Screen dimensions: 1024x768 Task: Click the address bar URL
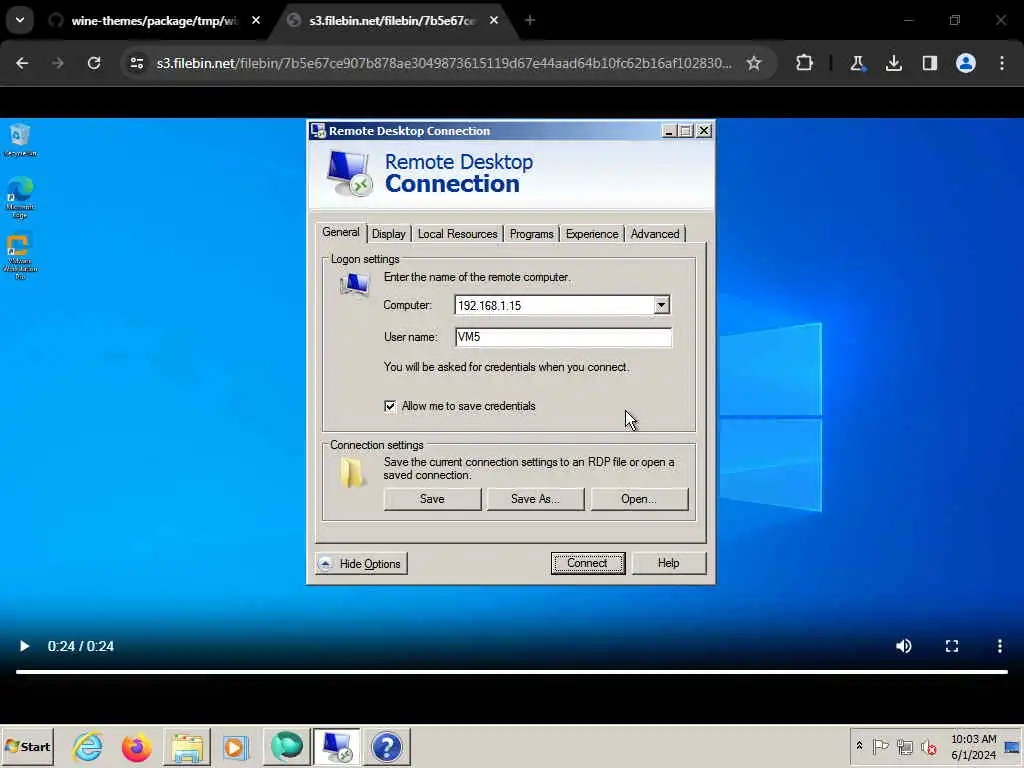click(x=444, y=63)
